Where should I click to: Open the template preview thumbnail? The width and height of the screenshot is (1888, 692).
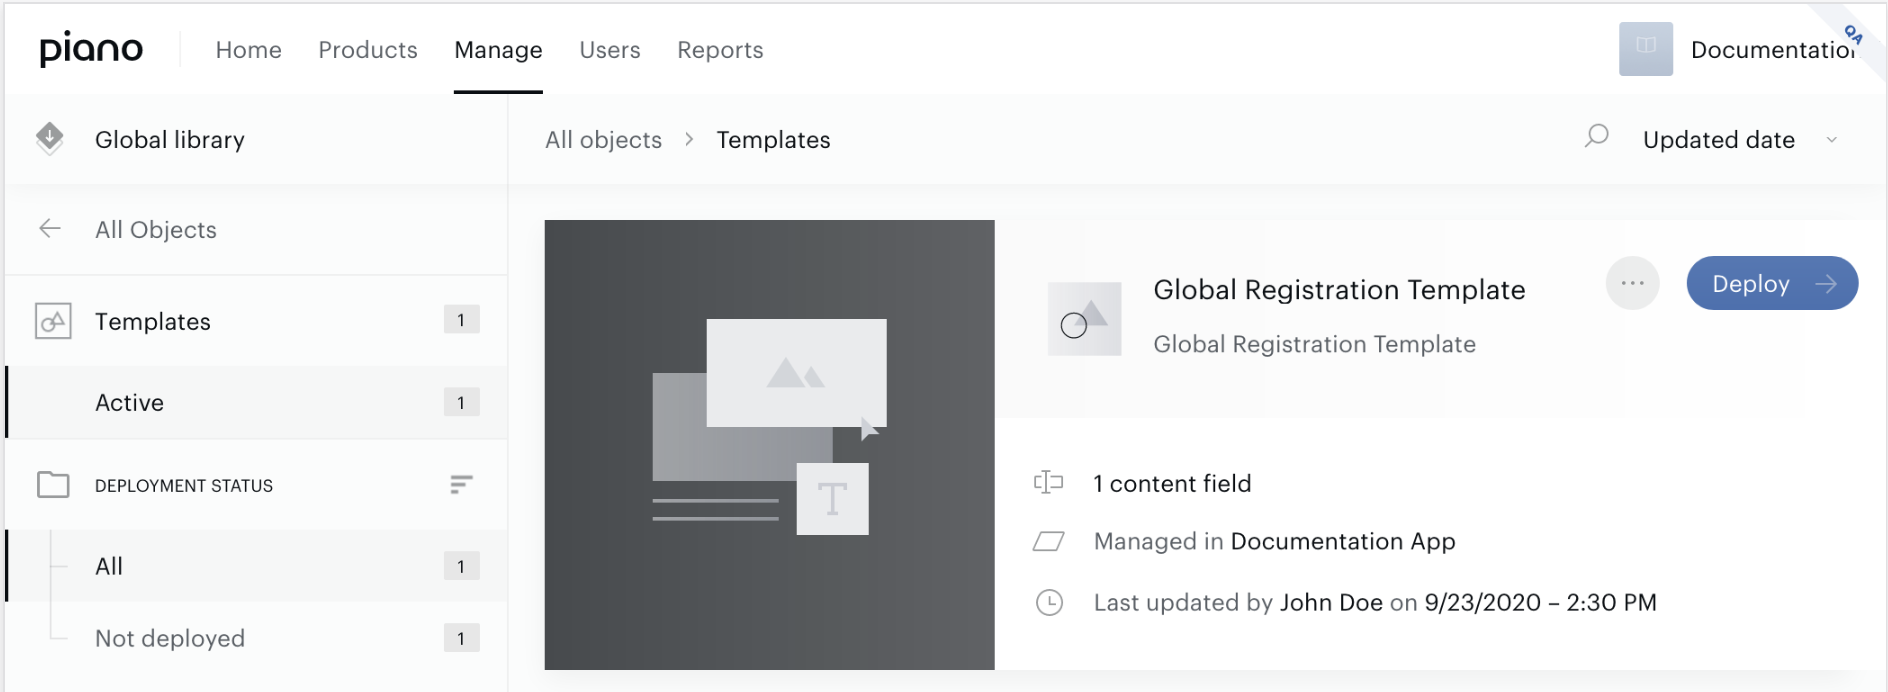click(769, 445)
